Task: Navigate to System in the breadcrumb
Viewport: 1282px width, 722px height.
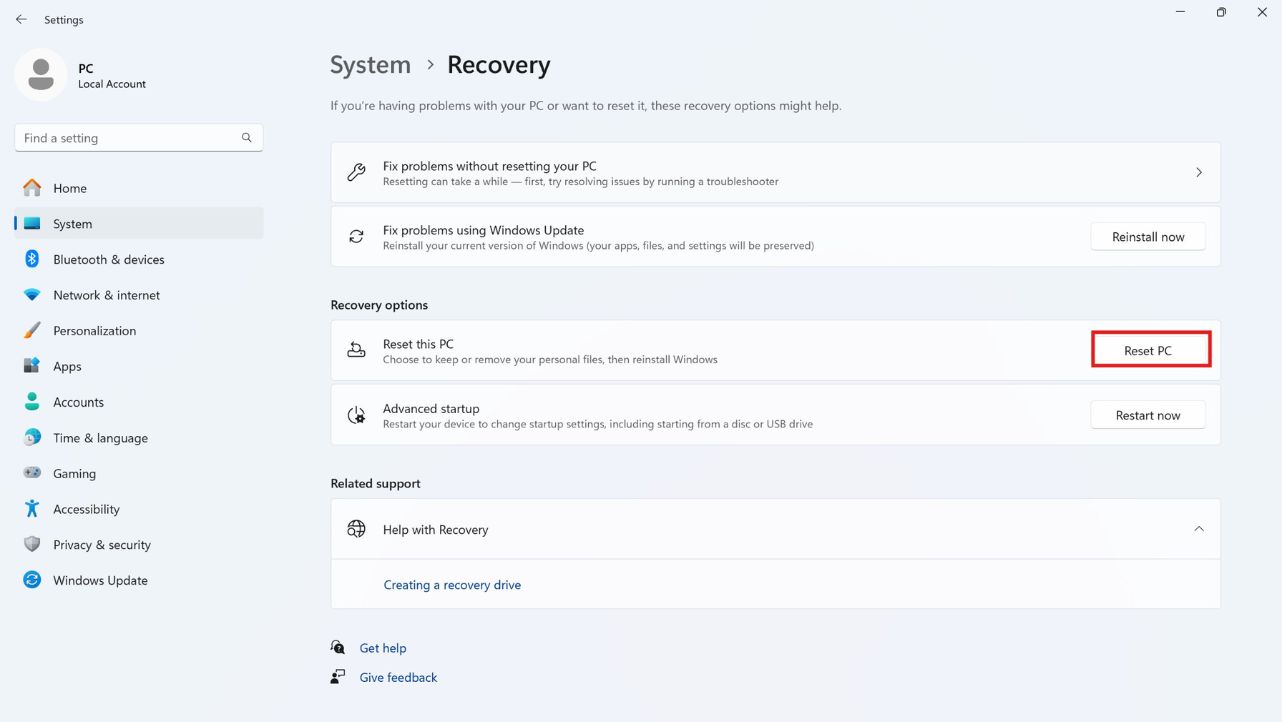Action: click(x=370, y=65)
